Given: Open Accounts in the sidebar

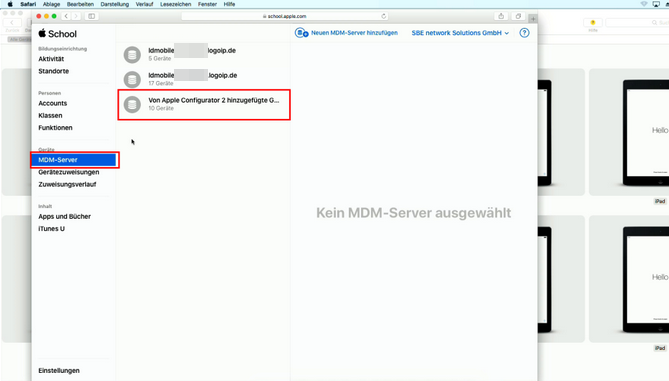Looking at the screenshot, I should point(52,103).
